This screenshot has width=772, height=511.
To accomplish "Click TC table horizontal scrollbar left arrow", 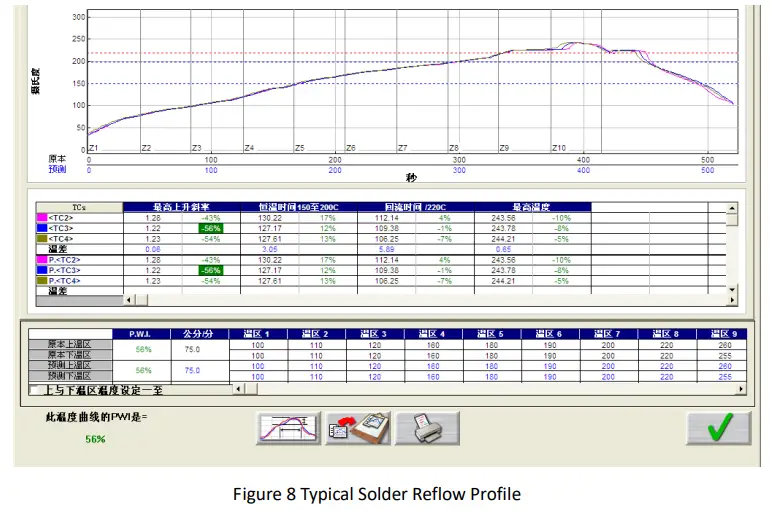I will 129,299.
